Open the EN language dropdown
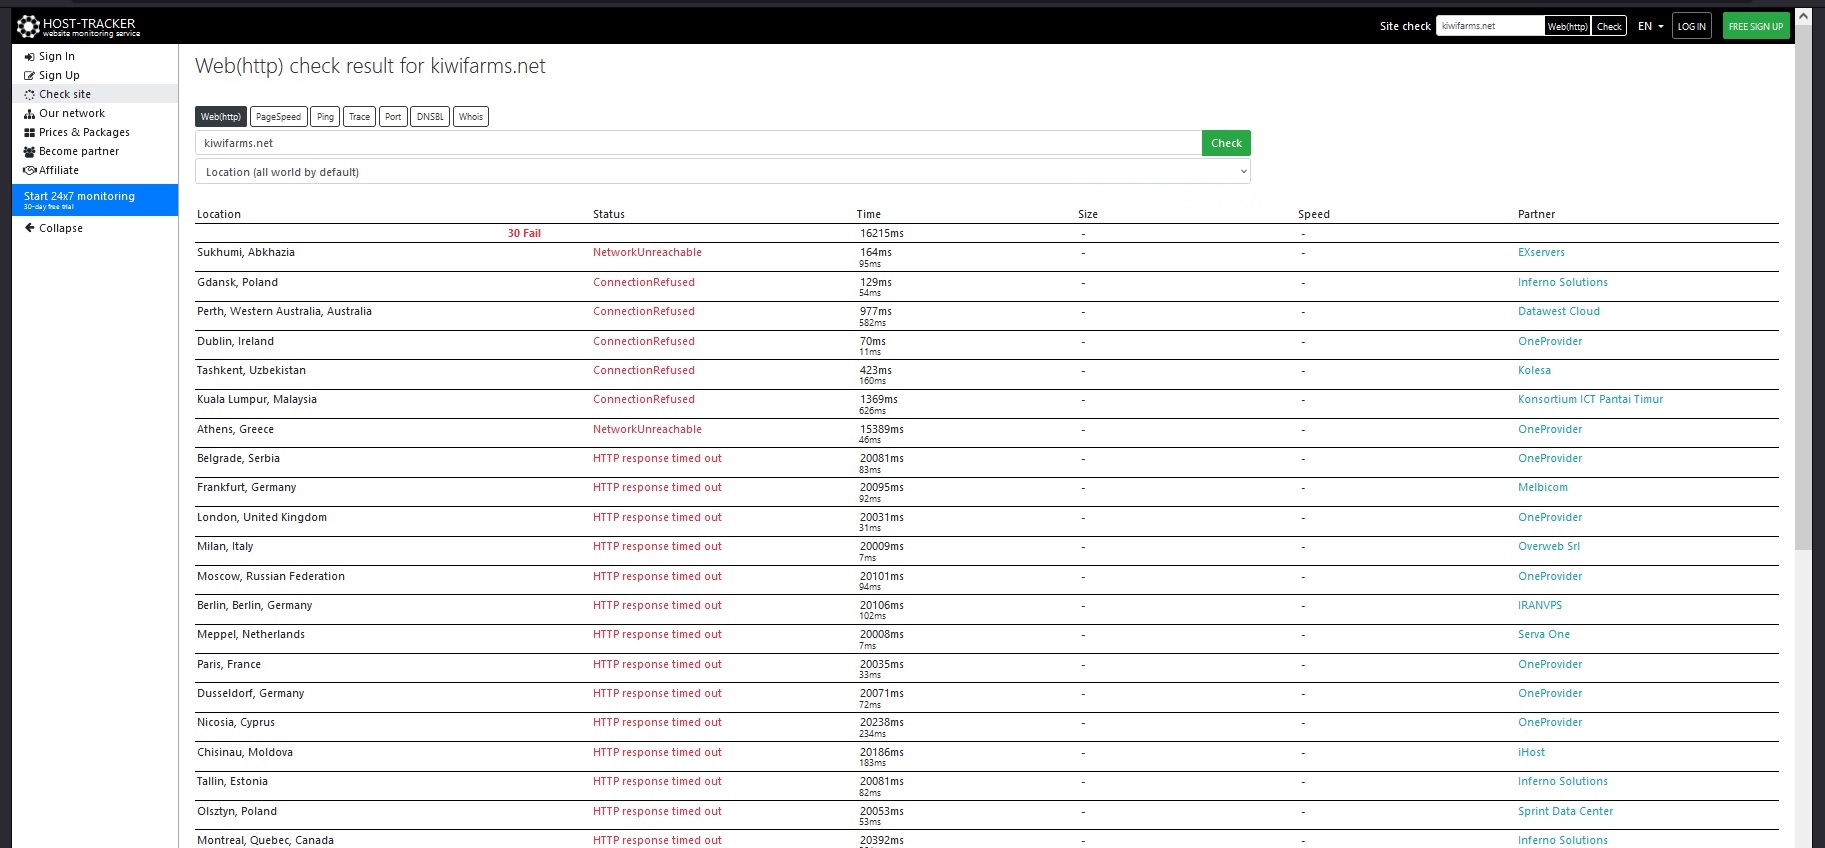 1650,26
